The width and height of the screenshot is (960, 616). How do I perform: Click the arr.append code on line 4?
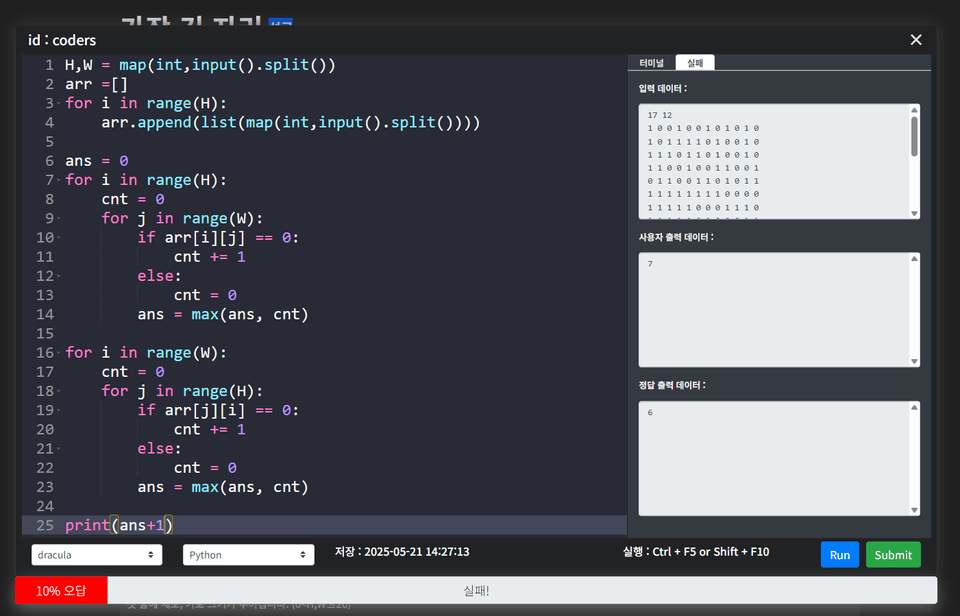[291, 122]
